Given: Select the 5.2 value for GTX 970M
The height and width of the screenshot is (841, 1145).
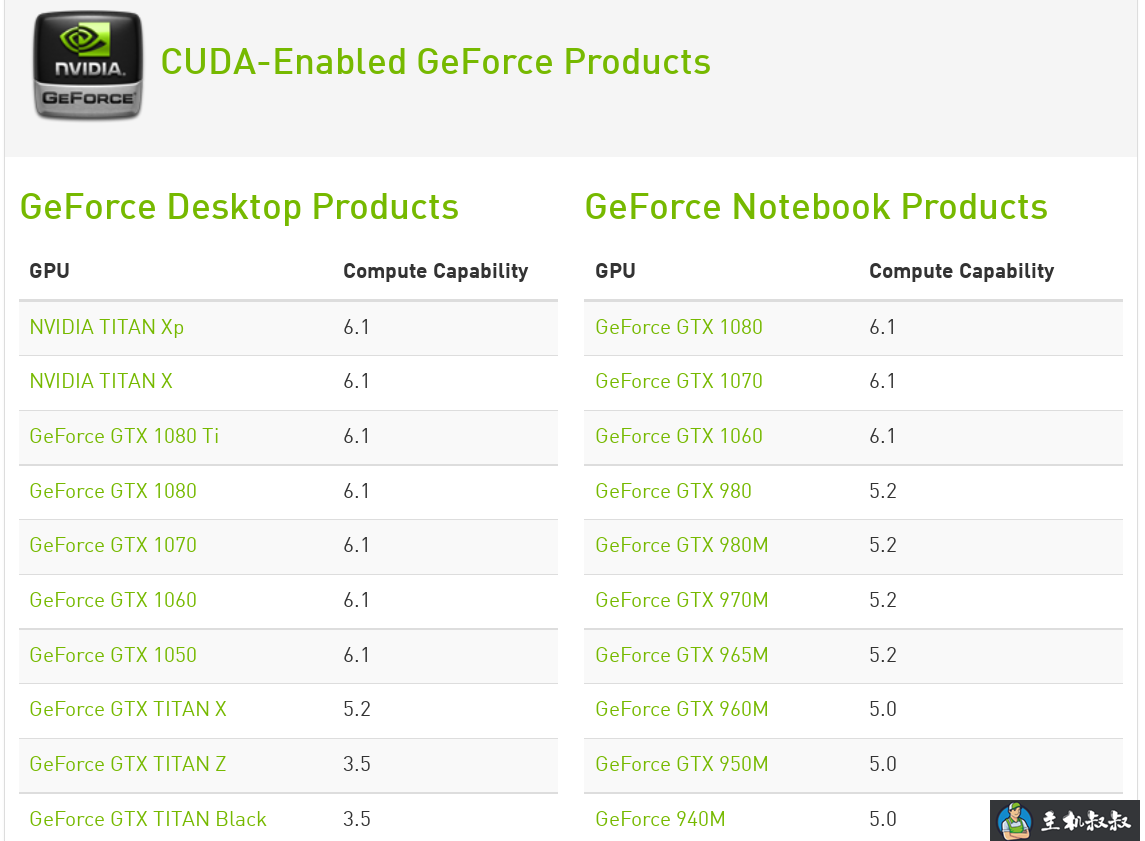Looking at the screenshot, I should coord(883,600).
